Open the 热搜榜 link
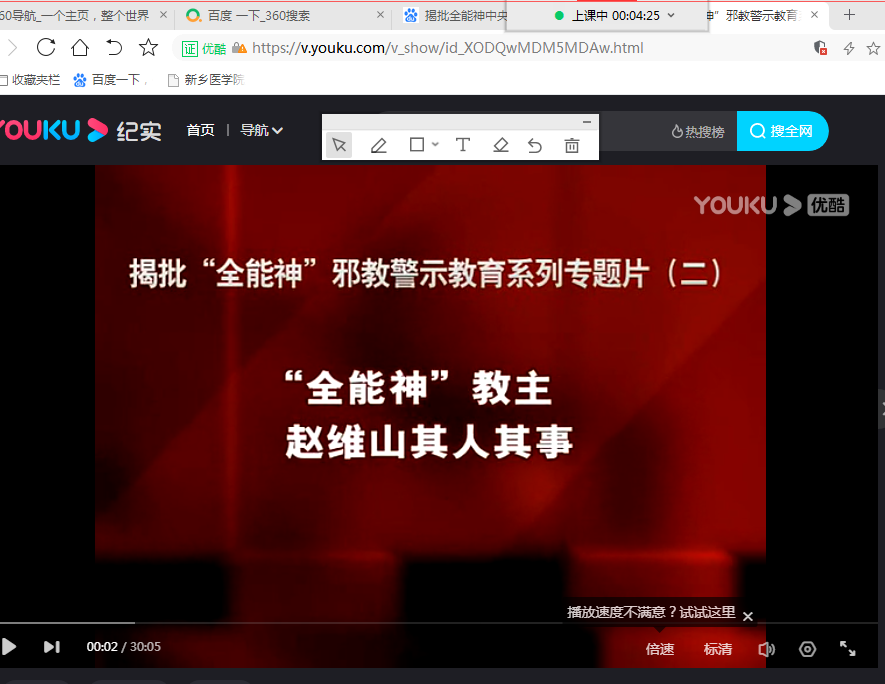Image resolution: width=885 pixels, height=684 pixels. point(698,131)
